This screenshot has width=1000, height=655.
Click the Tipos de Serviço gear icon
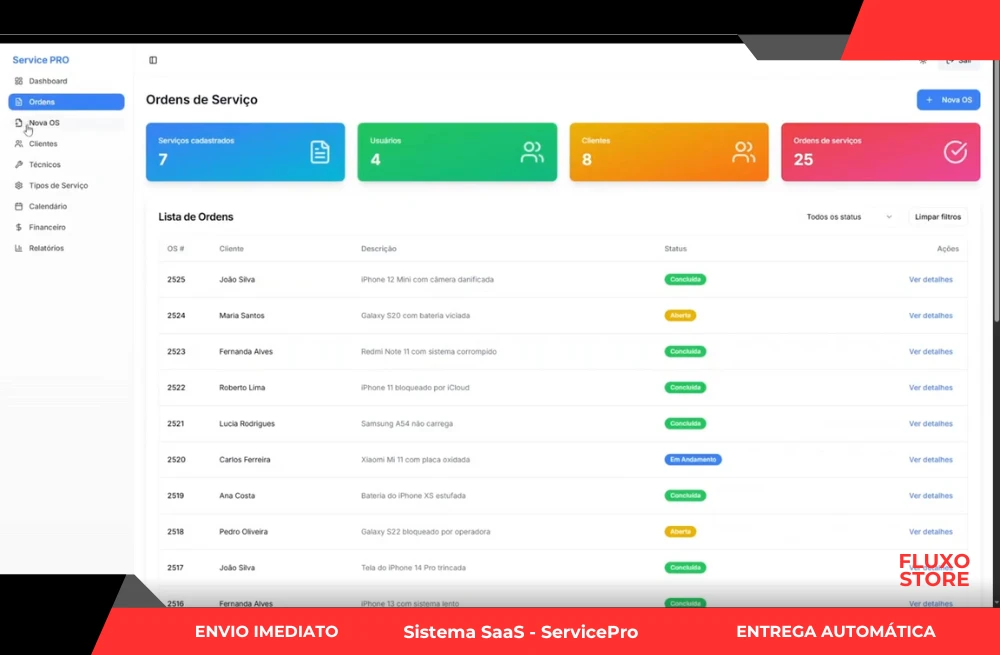[x=19, y=186]
